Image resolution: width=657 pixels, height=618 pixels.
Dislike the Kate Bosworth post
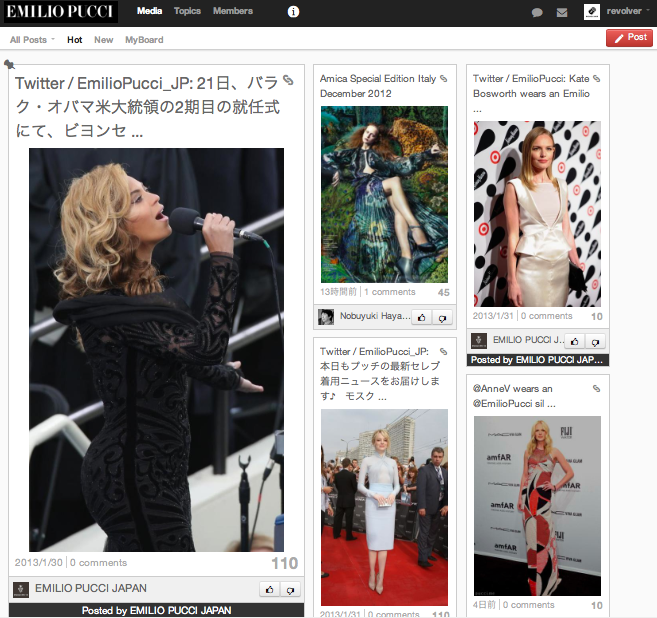point(595,342)
